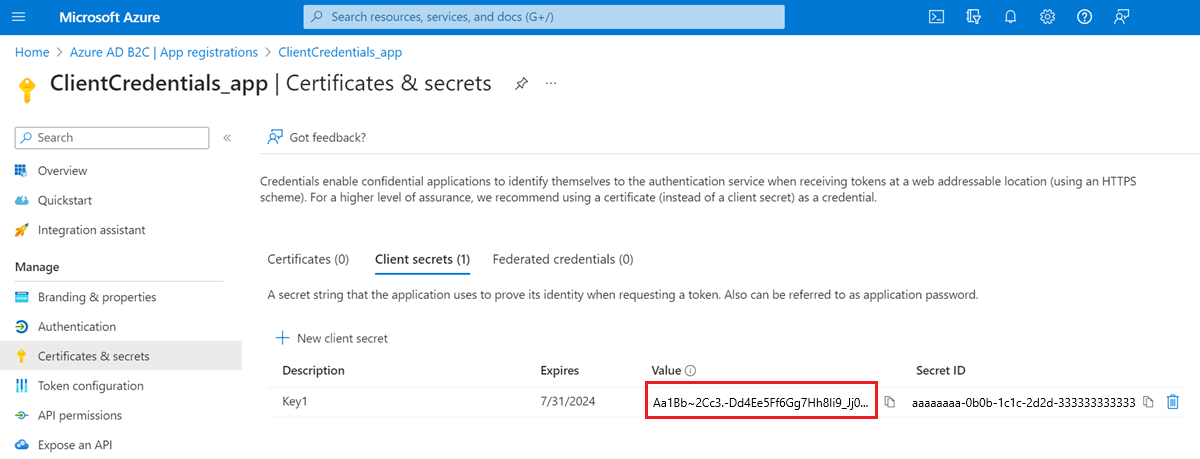Show the Value column info tooltip
Screen dimensions: 1200x459
click(x=691, y=371)
